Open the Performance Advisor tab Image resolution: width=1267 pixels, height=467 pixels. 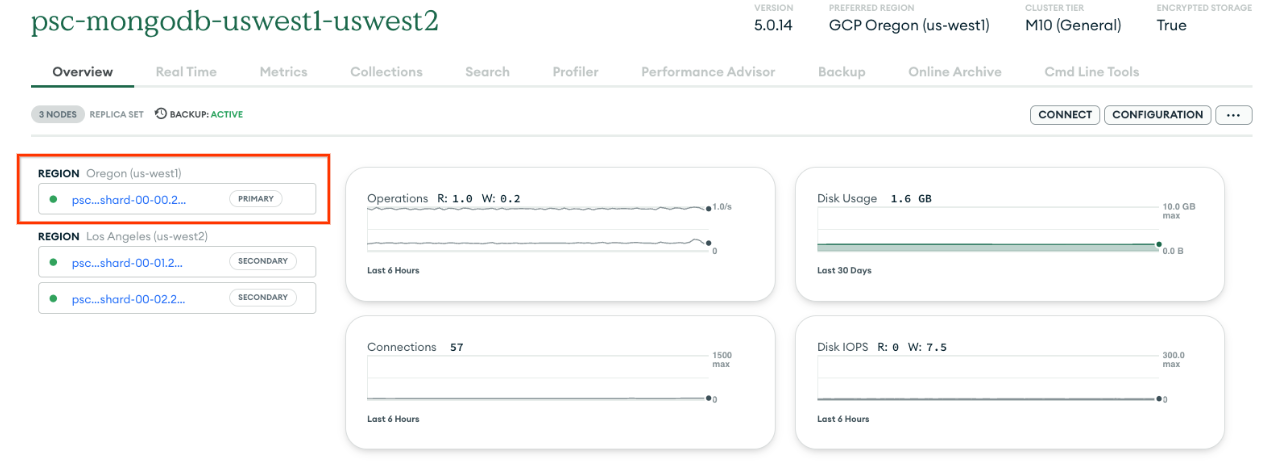tap(708, 72)
